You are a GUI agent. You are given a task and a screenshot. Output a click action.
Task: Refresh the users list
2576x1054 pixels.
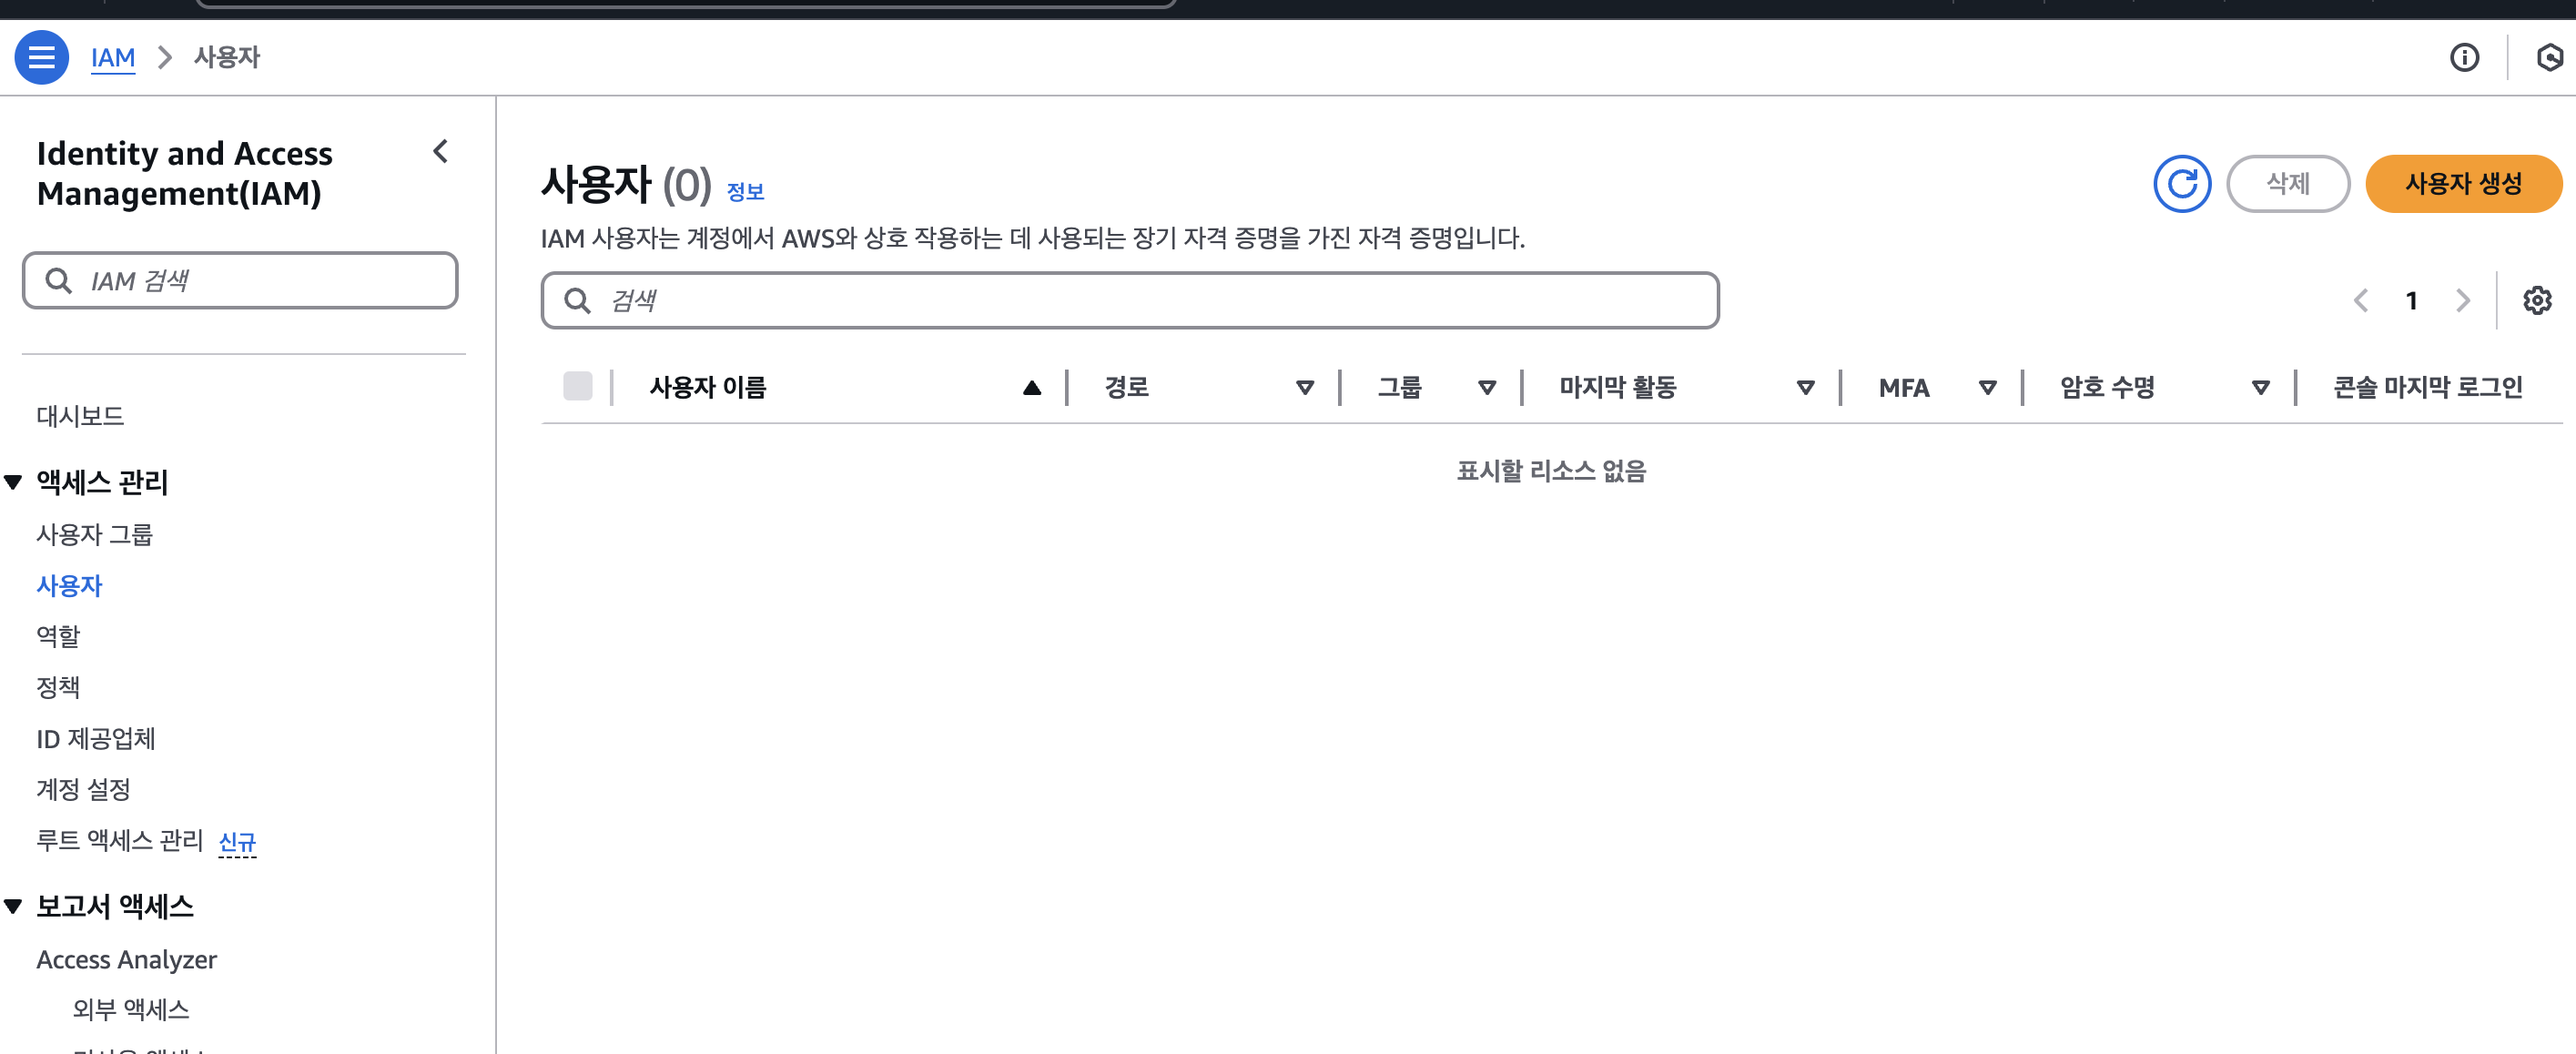click(2181, 183)
